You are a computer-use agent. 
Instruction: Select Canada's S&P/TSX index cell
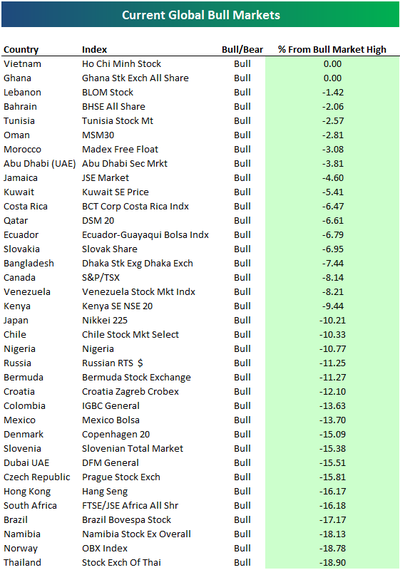pyautogui.click(x=101, y=278)
